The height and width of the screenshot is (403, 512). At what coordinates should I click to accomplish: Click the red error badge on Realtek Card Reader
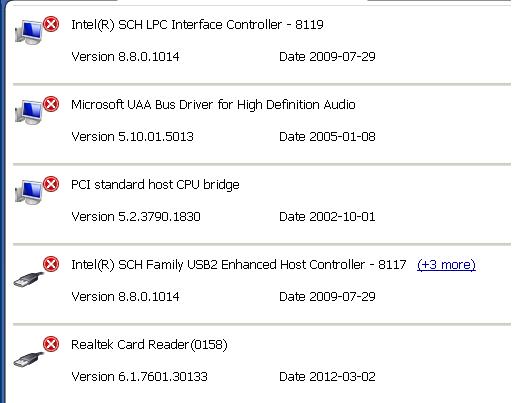coord(51,344)
